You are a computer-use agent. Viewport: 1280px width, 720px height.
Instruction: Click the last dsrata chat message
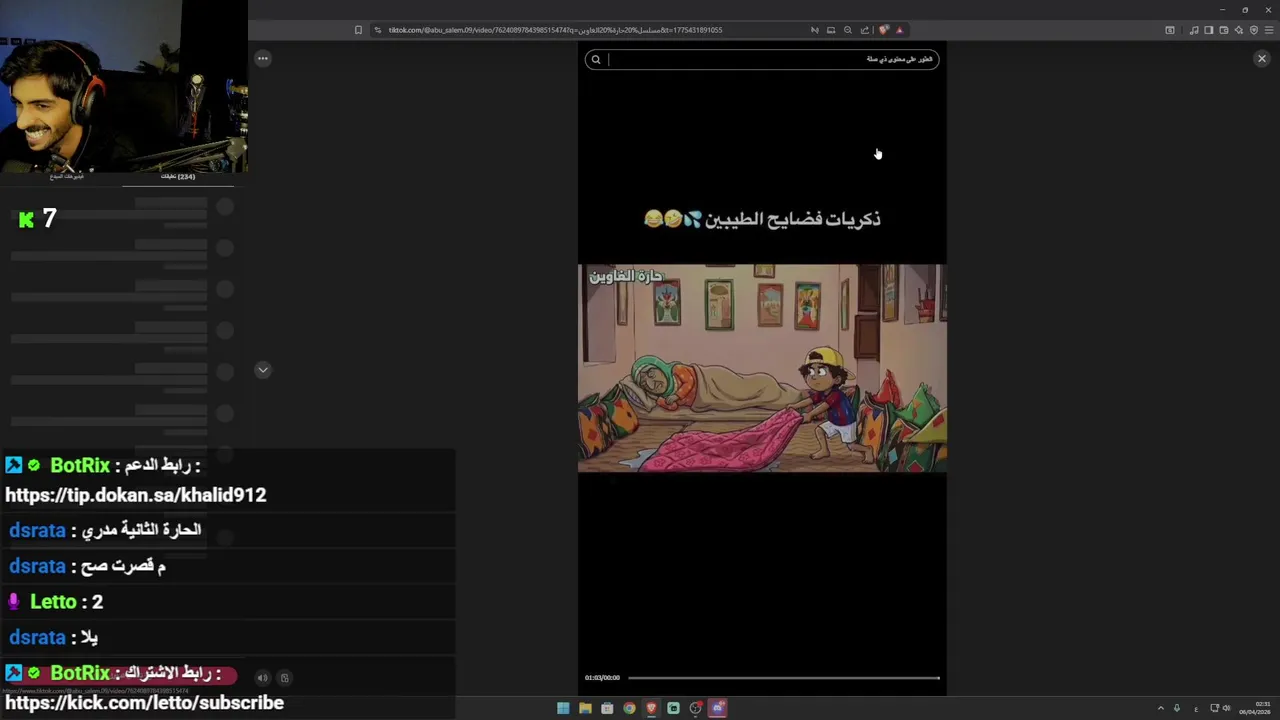(53, 637)
